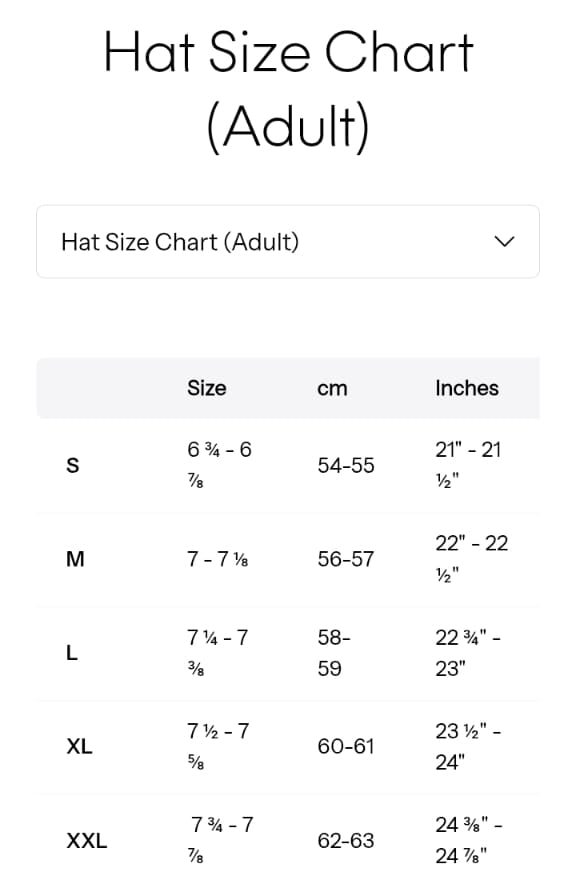This screenshot has height=883, width=576.
Task: Click the 54-55 cm cell
Action: (x=346, y=466)
